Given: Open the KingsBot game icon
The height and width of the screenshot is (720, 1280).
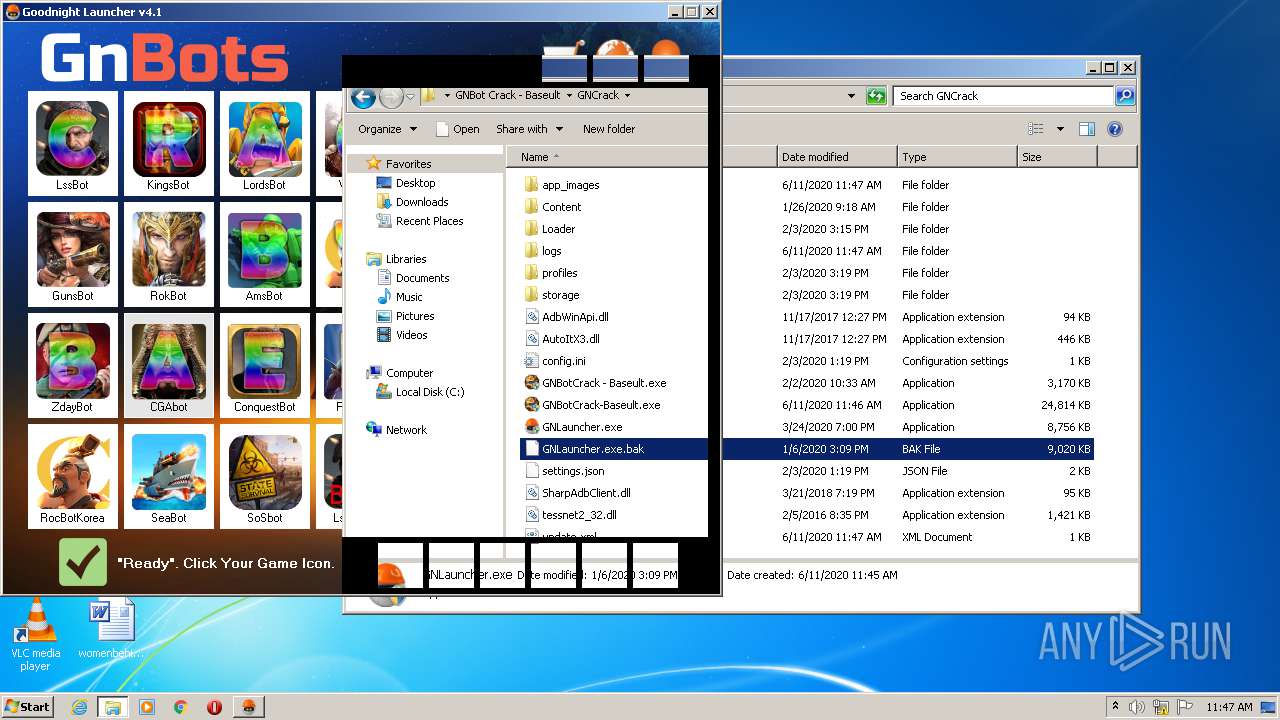Looking at the screenshot, I should [x=169, y=144].
